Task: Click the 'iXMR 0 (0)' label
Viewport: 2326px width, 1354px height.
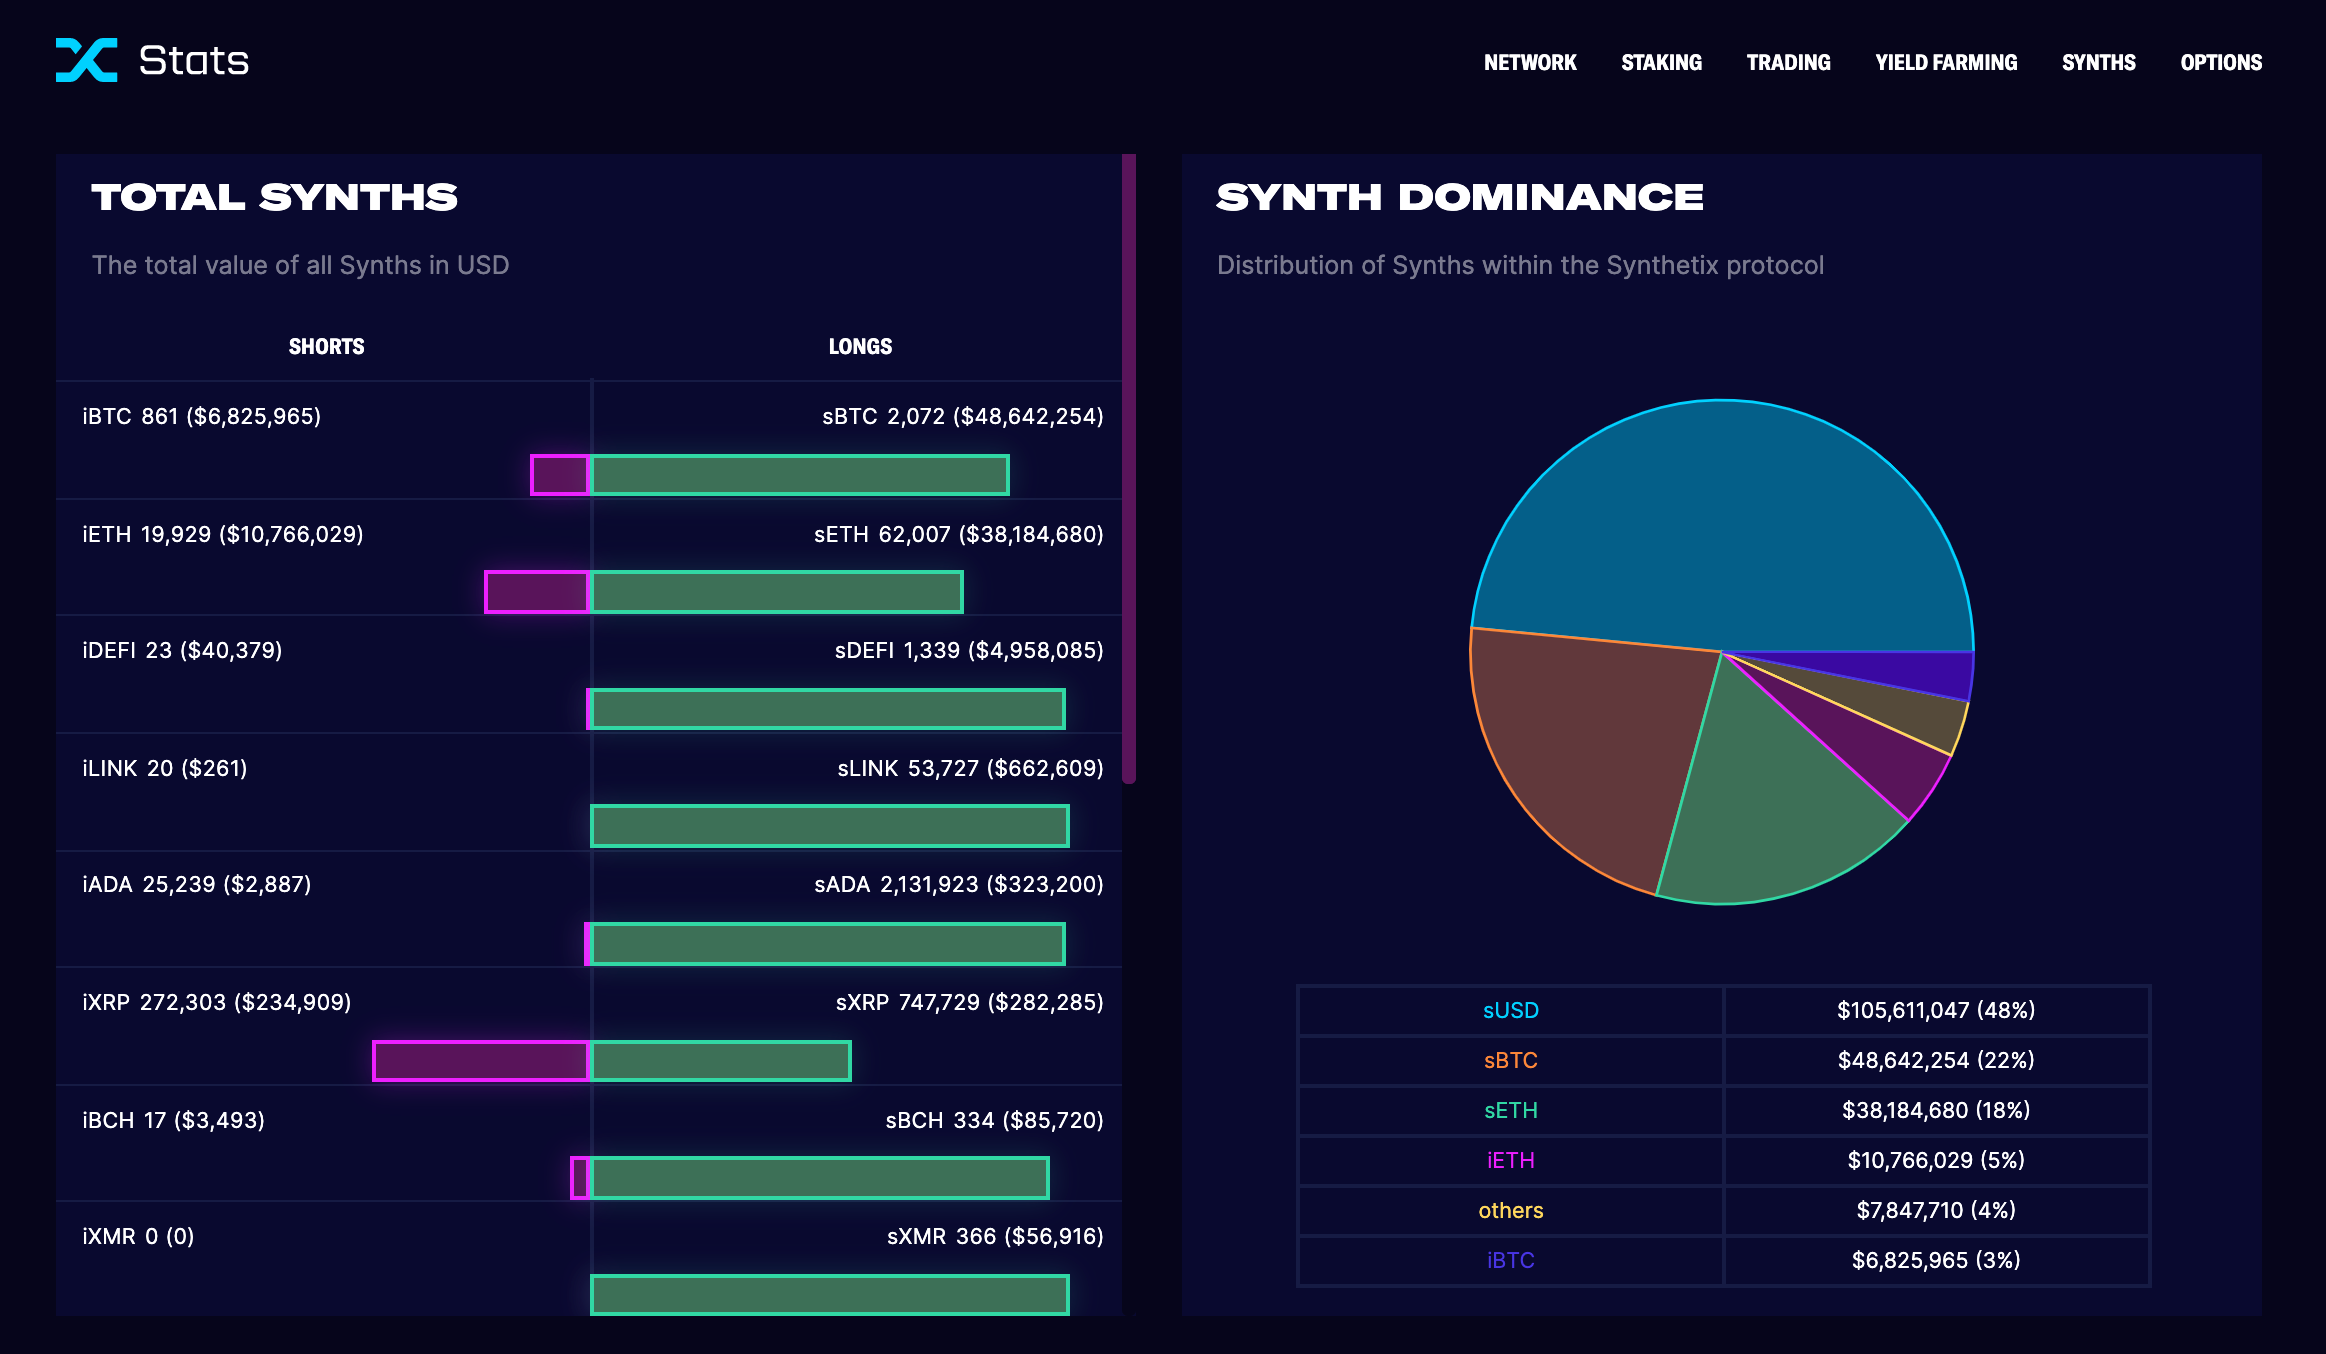Action: pos(138,1236)
